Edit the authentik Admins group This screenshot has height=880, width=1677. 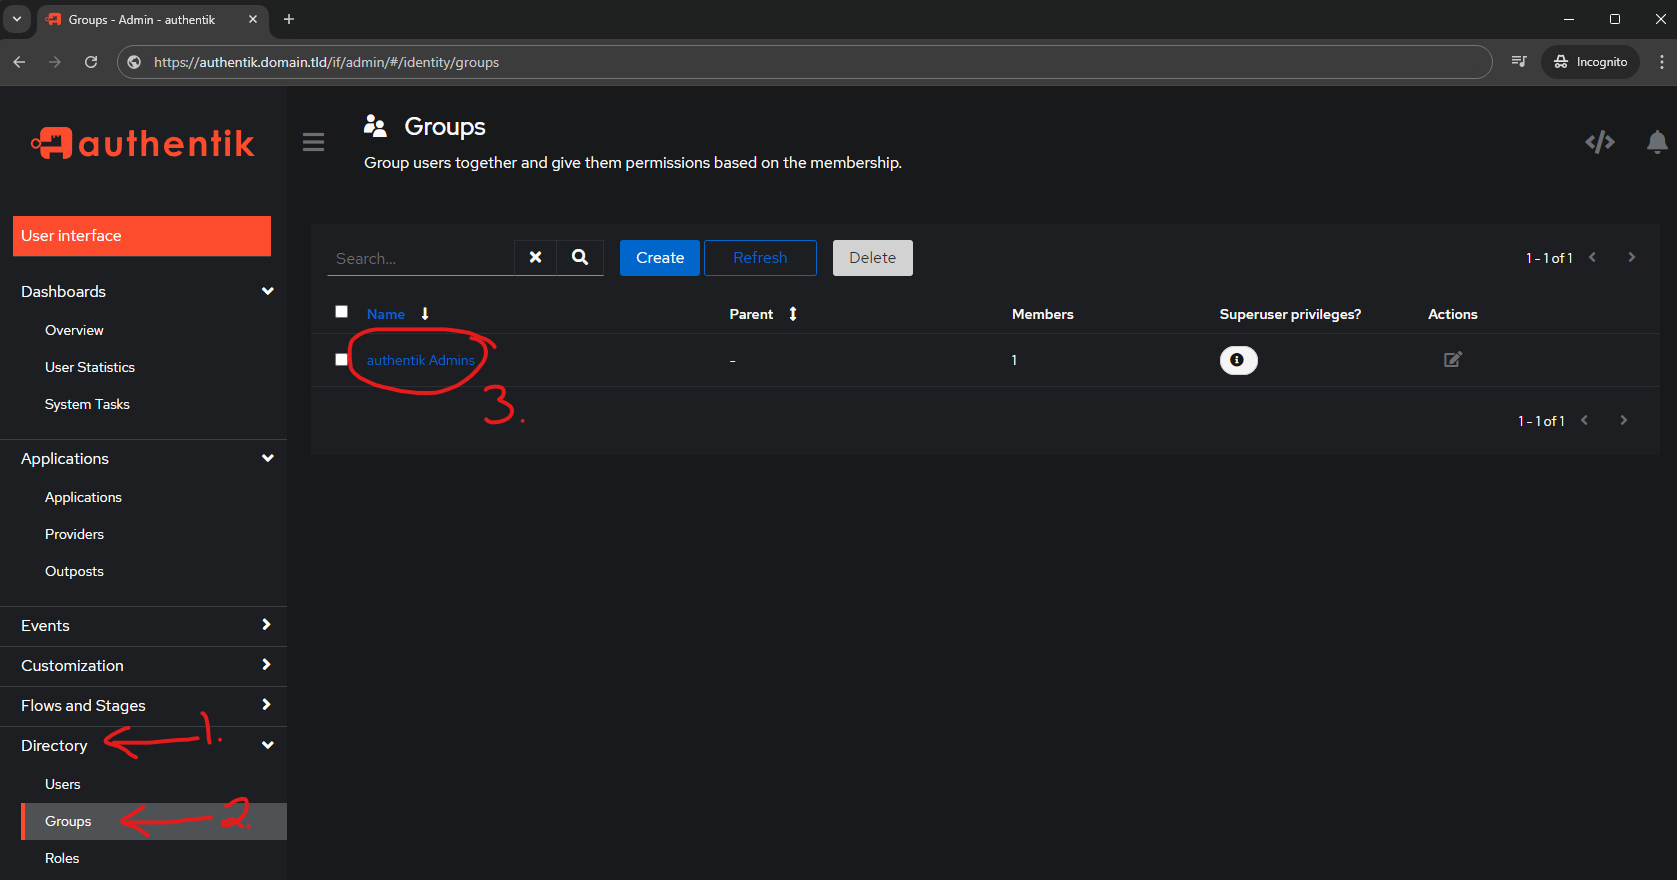point(1453,359)
